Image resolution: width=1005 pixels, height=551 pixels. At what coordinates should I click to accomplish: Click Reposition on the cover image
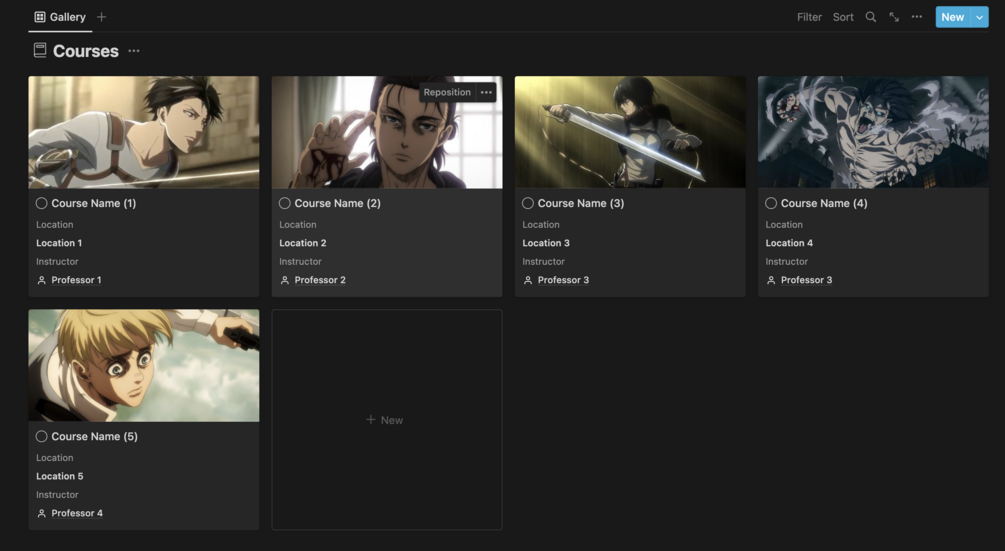coord(447,92)
